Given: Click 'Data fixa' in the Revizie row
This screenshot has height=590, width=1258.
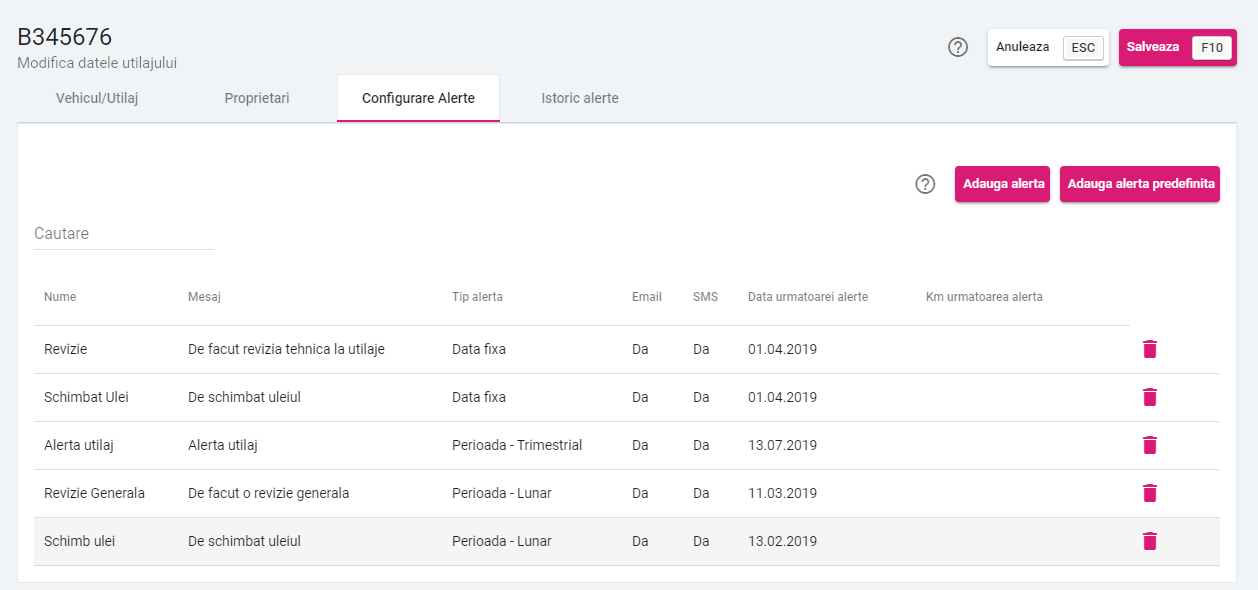Looking at the screenshot, I should coord(479,349).
